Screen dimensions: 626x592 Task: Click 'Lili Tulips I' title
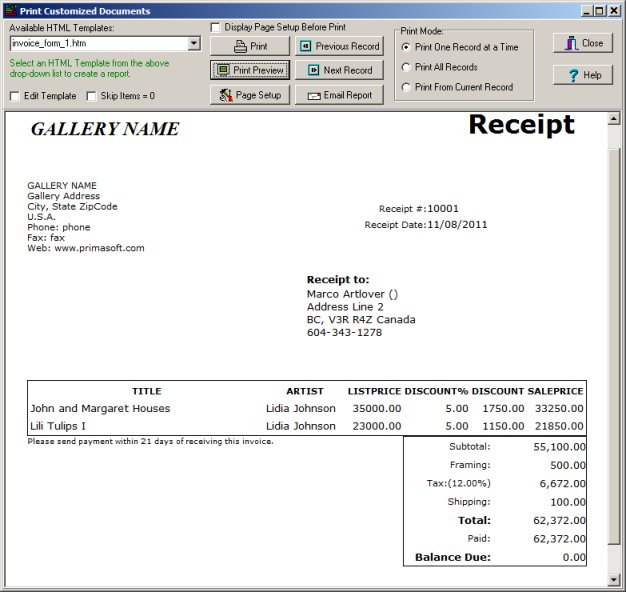click(x=58, y=426)
